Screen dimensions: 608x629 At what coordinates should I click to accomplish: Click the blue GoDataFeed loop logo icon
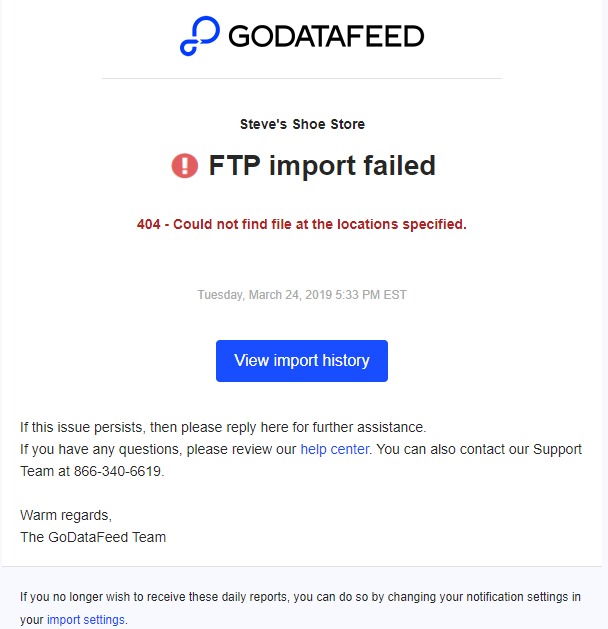[200, 36]
